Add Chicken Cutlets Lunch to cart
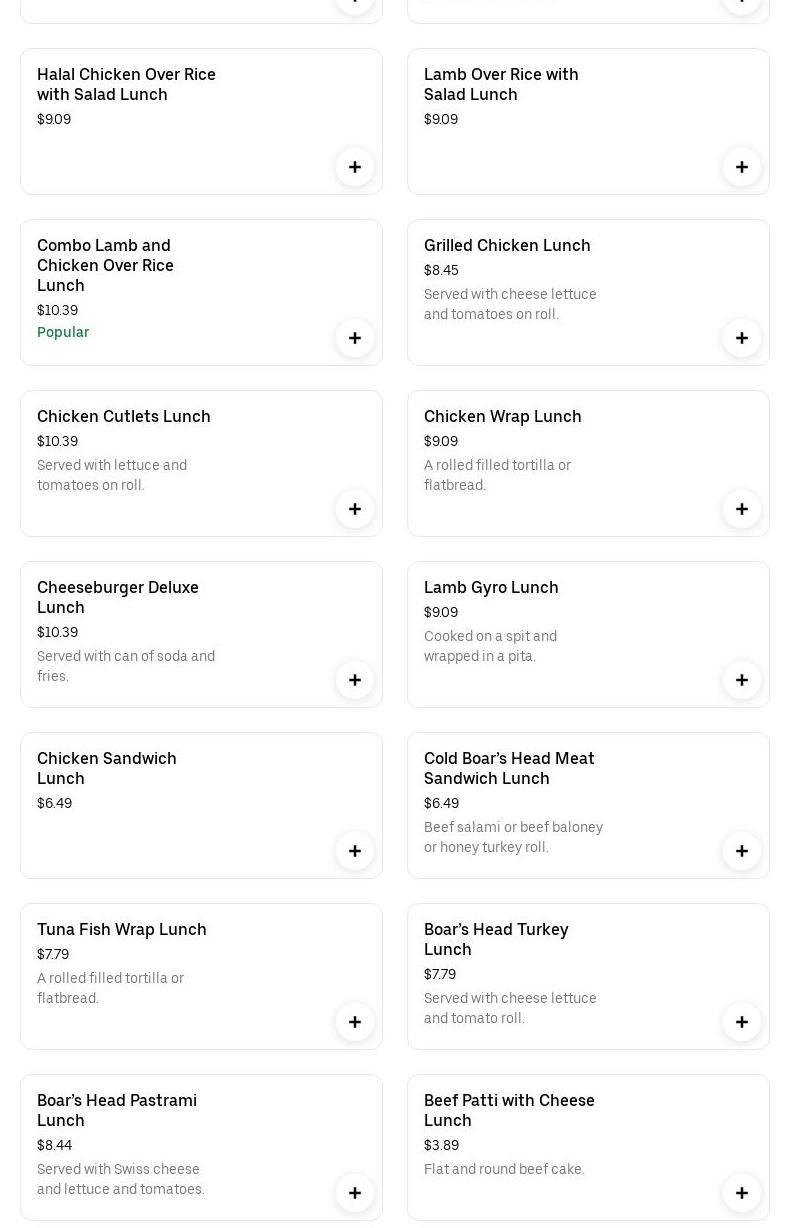This screenshot has height=1228, width=804. coord(355,509)
